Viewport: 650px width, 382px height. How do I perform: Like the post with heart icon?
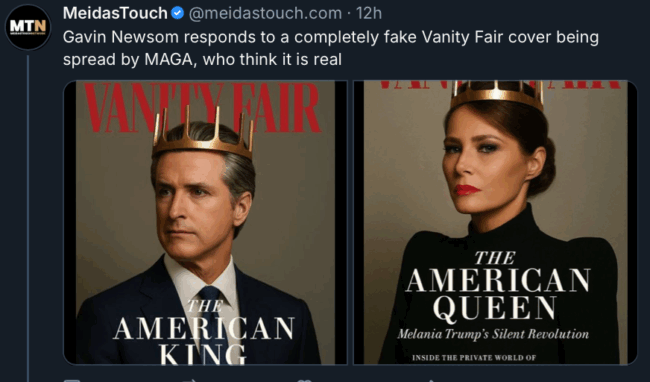click(305, 380)
